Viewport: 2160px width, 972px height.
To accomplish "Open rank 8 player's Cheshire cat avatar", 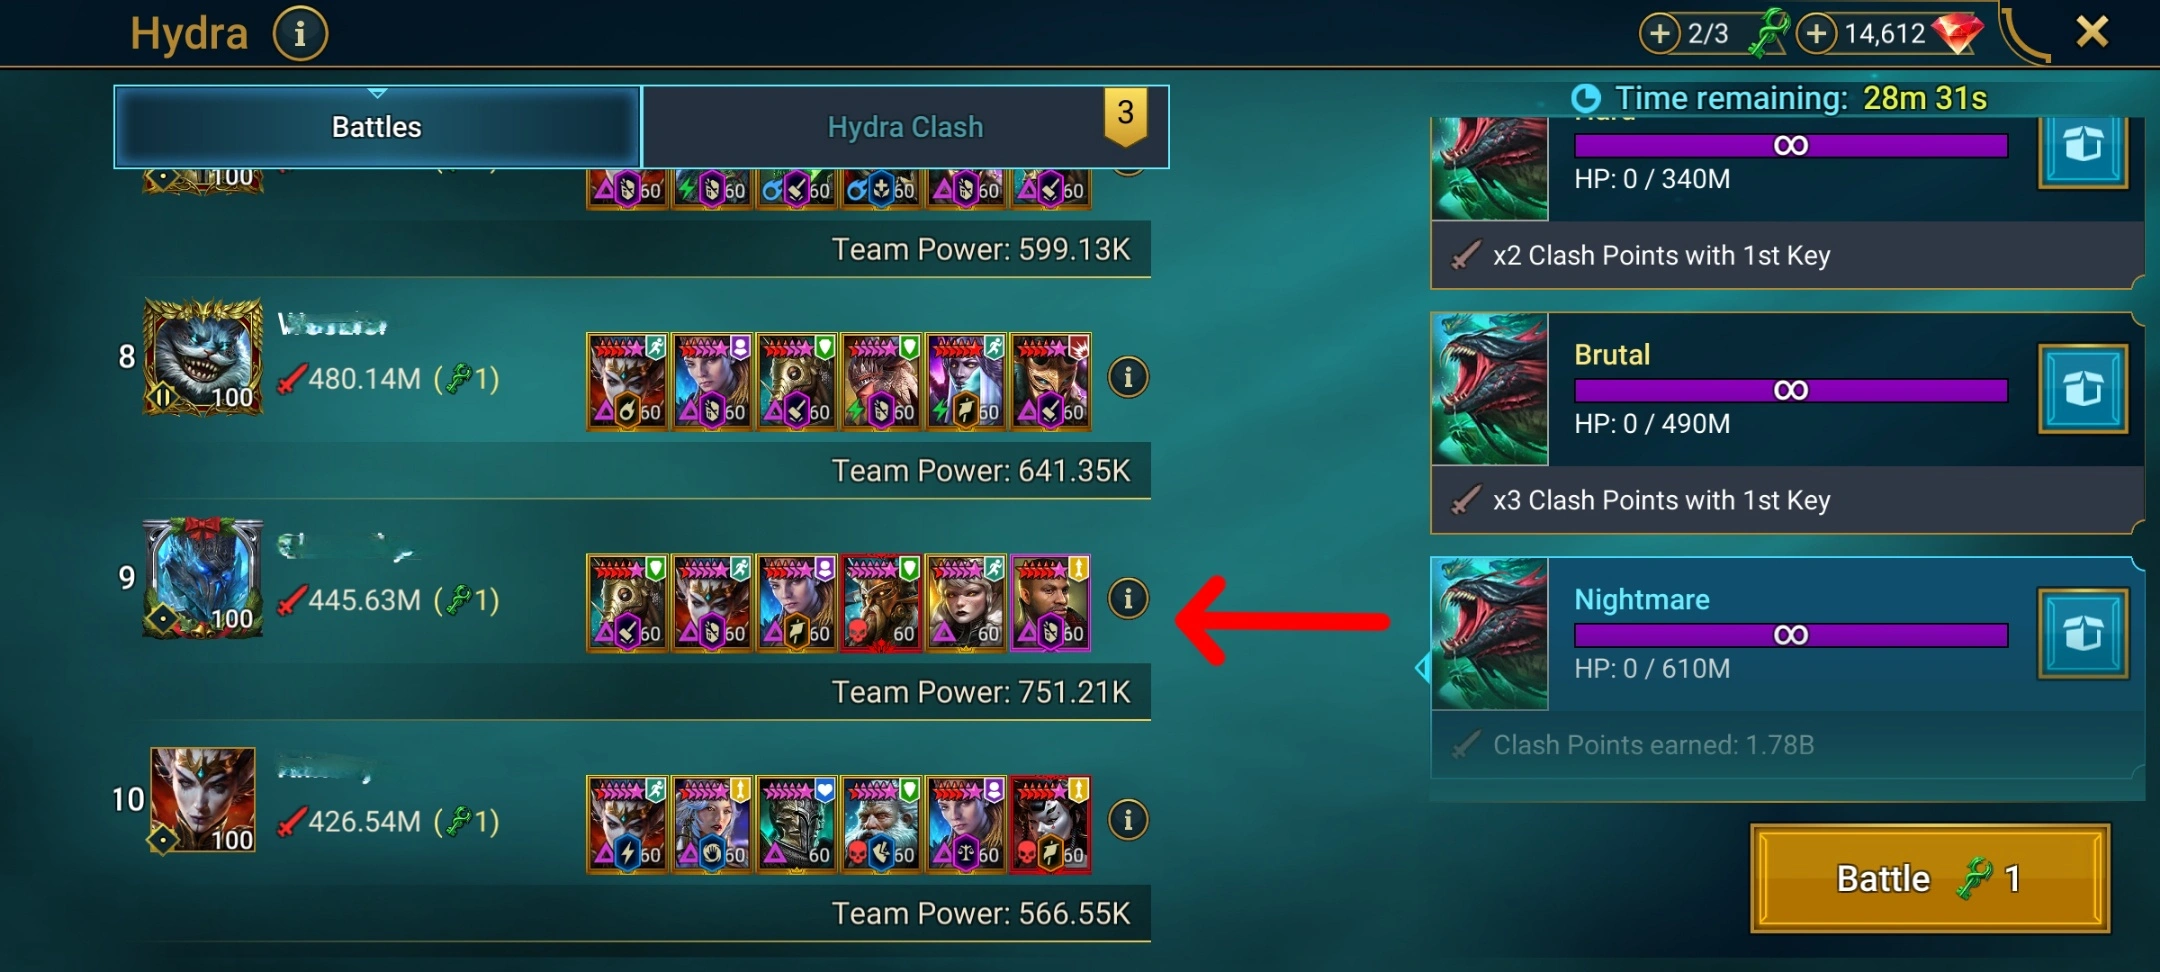I will (x=204, y=357).
